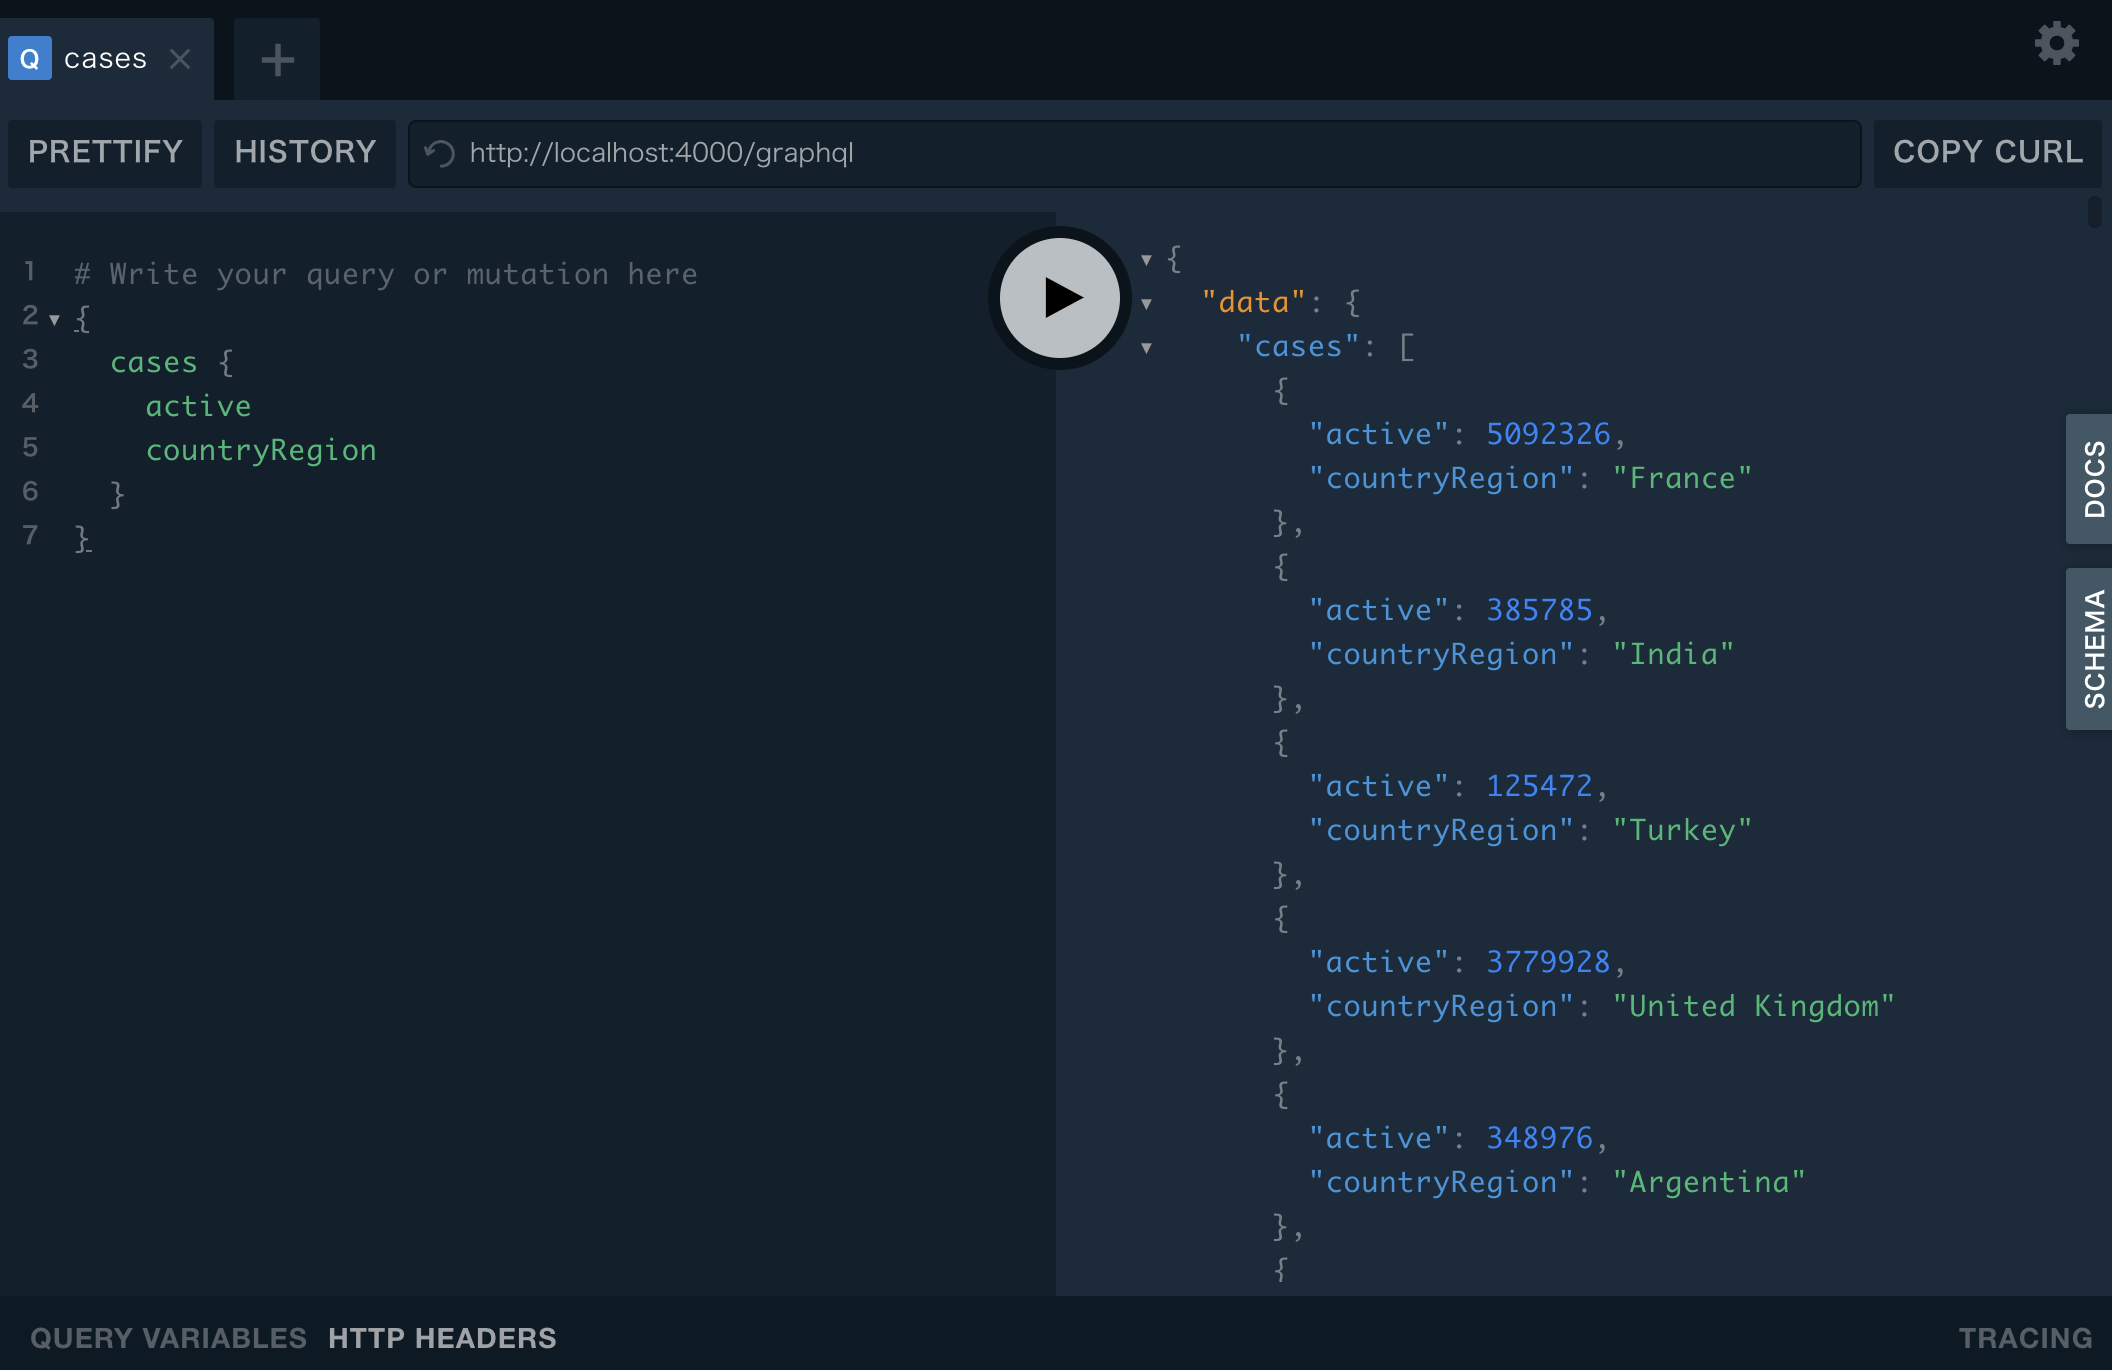Click the COPY CURL button

pyautogui.click(x=1987, y=153)
